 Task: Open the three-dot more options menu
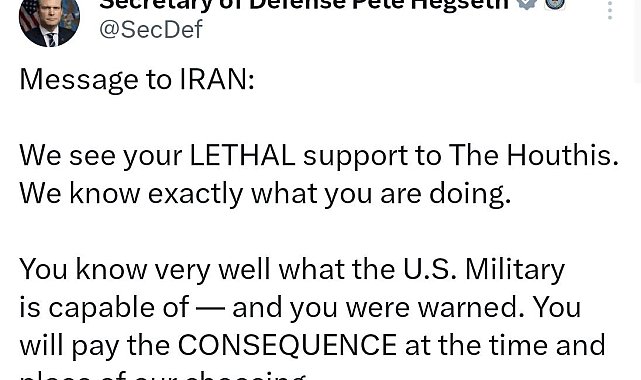(610, 10)
